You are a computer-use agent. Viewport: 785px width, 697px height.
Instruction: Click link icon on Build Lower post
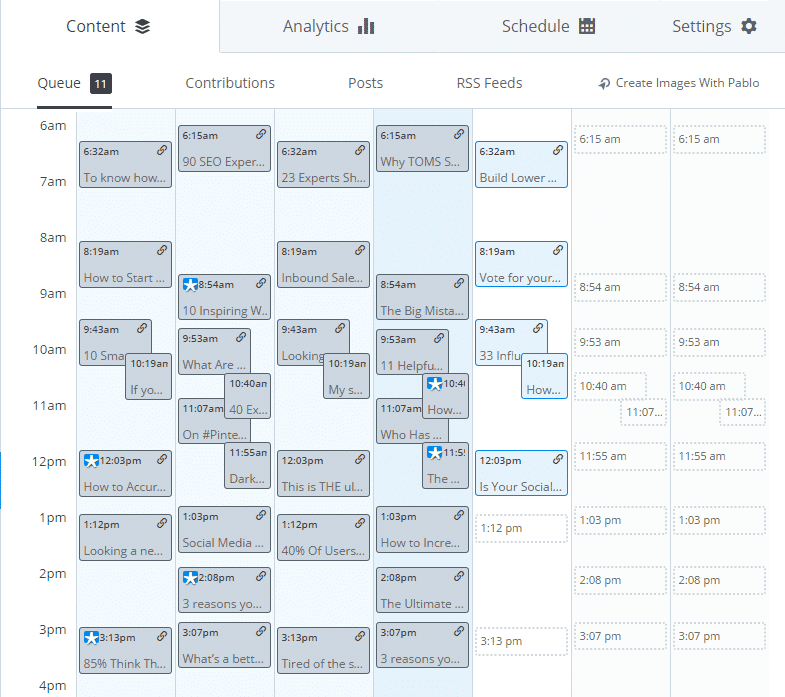[558, 150]
